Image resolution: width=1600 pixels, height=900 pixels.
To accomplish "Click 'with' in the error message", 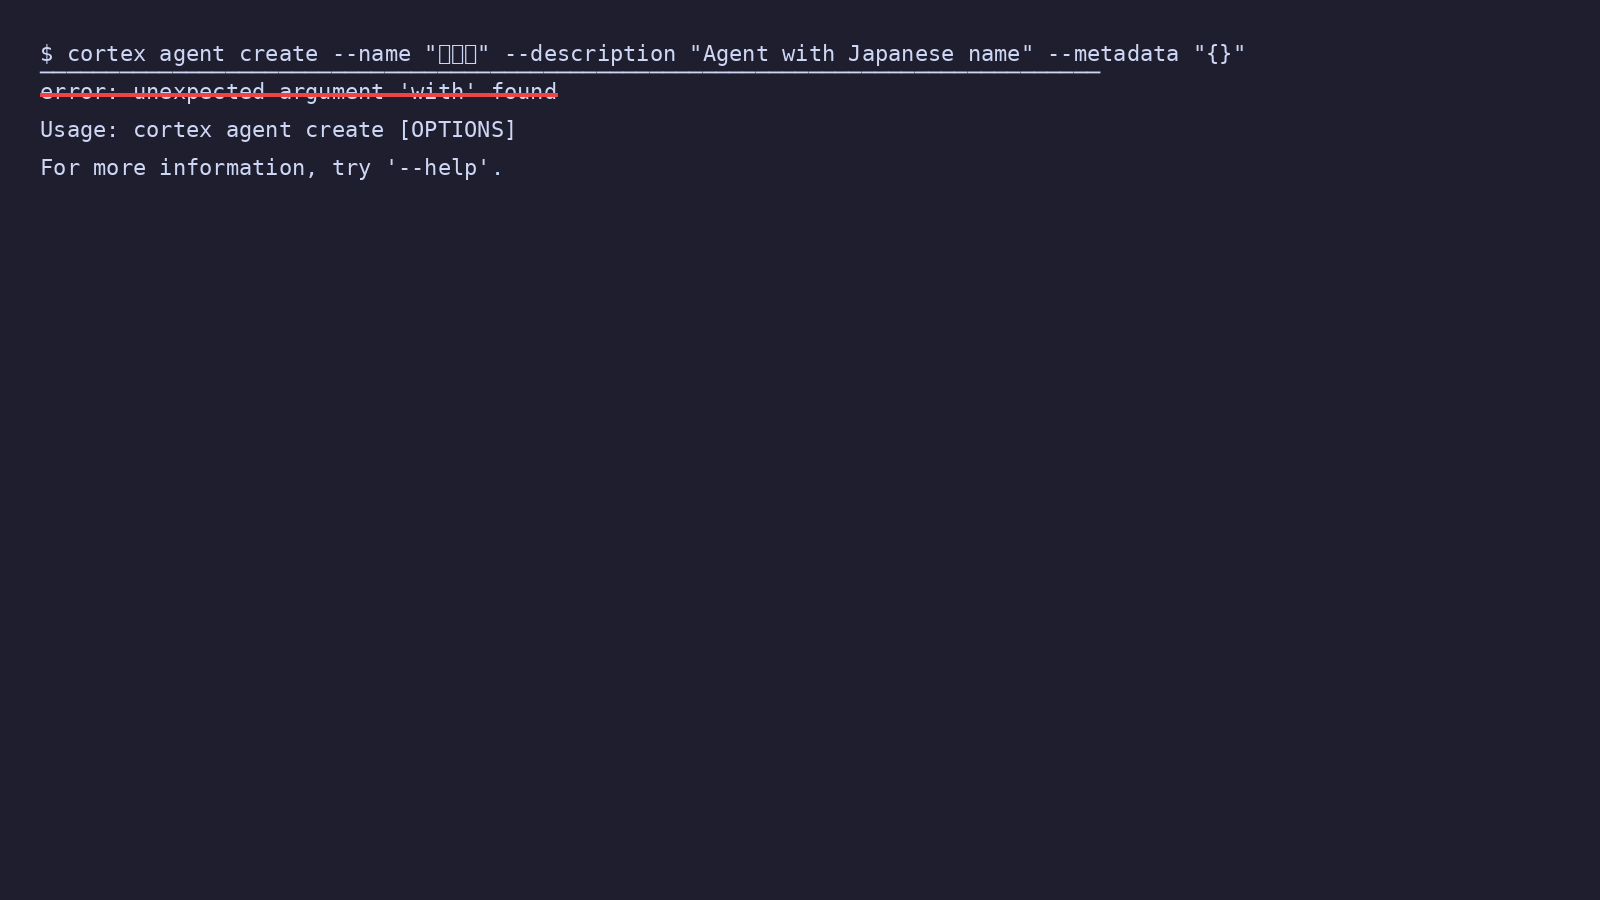I will click(437, 92).
